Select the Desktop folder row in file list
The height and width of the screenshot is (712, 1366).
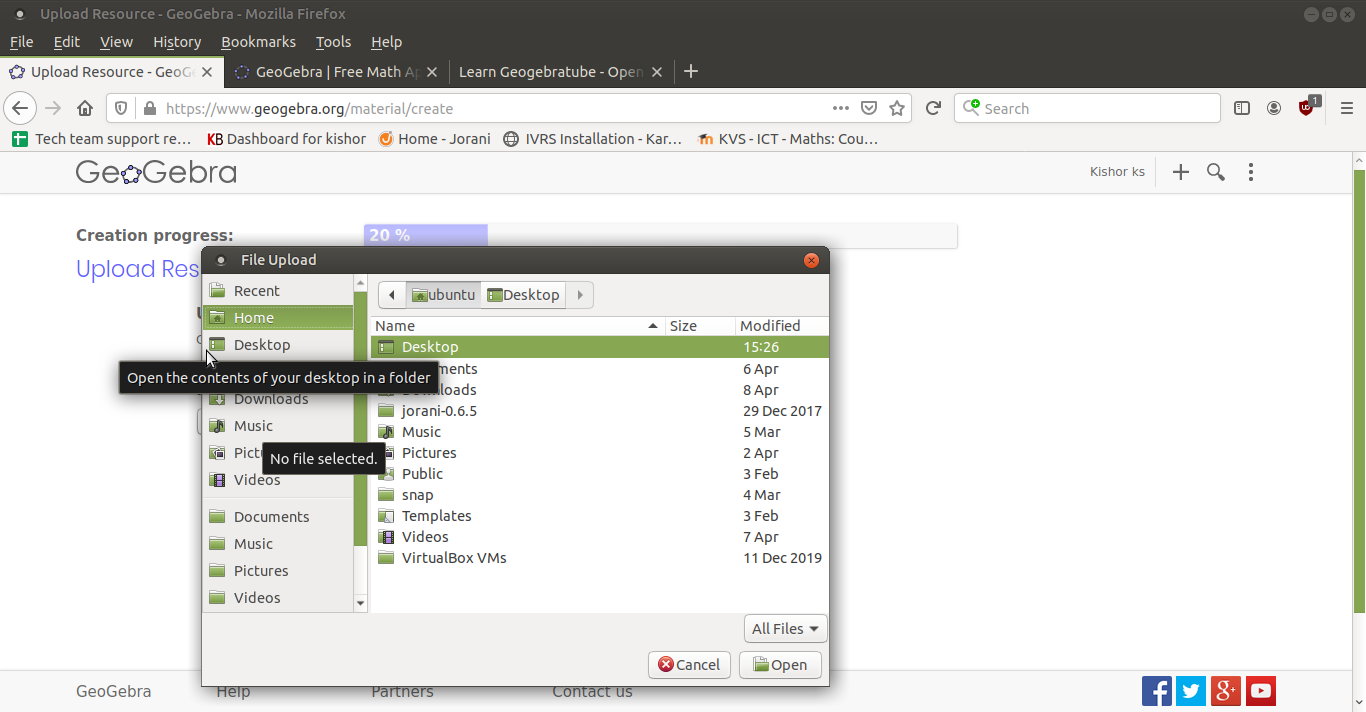(x=600, y=347)
